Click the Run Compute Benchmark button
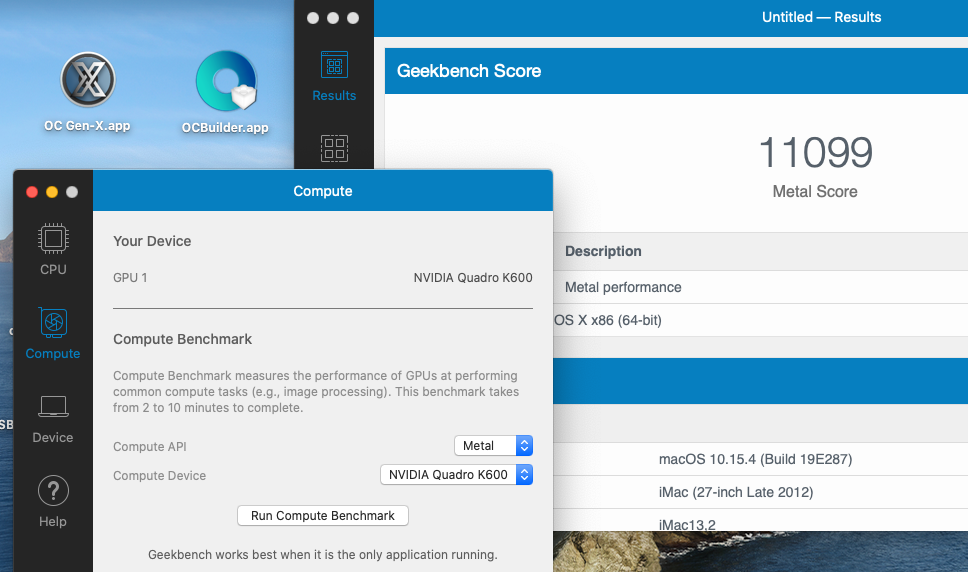The height and width of the screenshot is (572, 968). (x=323, y=516)
